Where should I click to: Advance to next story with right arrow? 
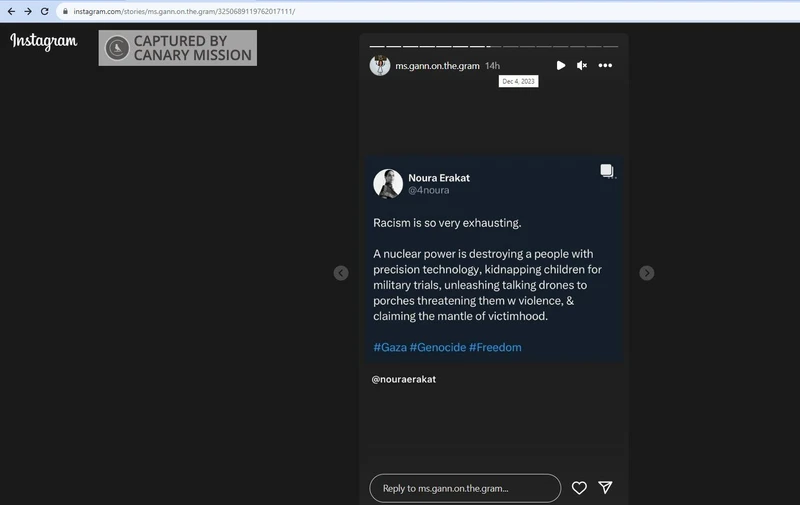pyautogui.click(x=647, y=273)
